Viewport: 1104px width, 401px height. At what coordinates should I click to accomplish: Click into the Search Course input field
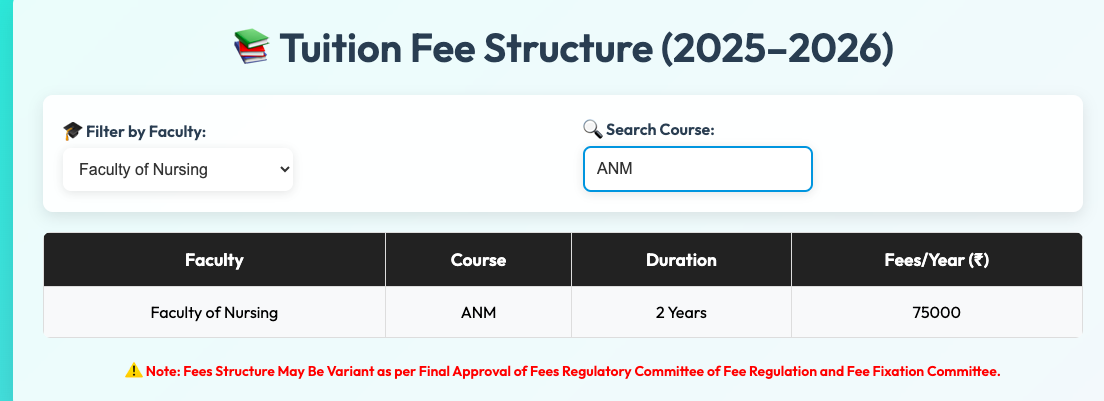[x=698, y=169]
